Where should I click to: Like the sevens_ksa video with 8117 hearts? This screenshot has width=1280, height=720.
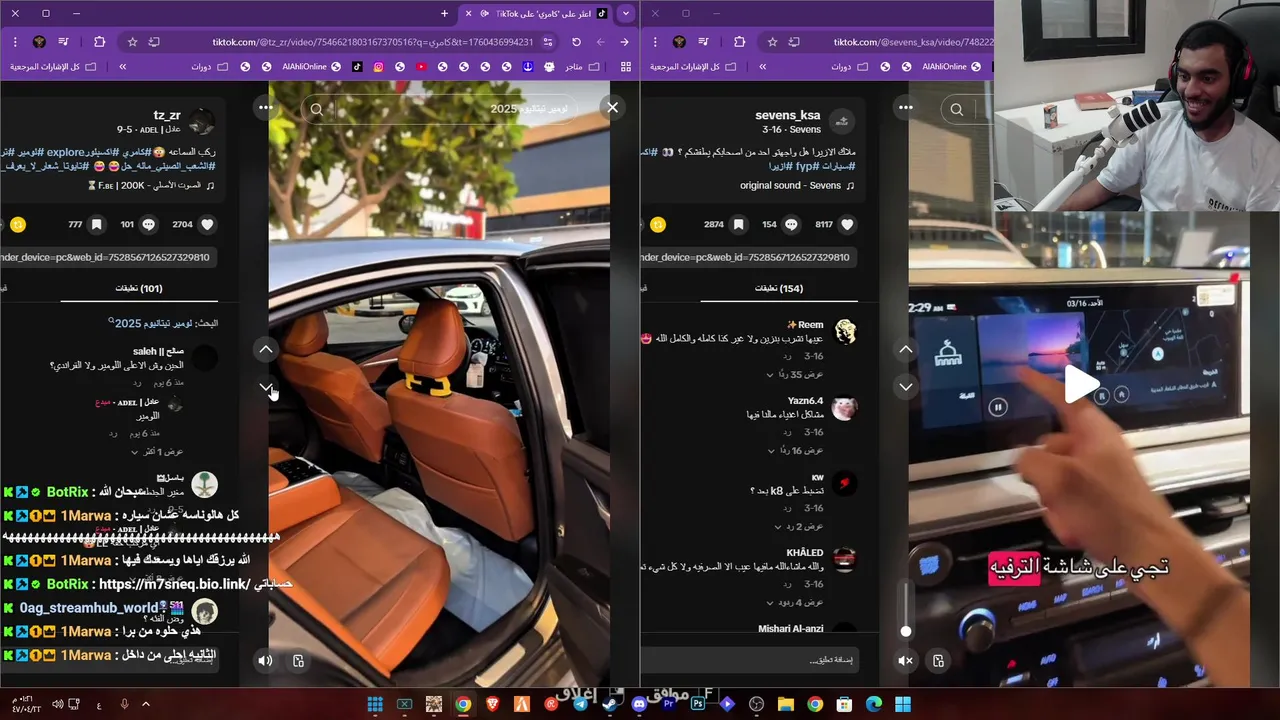[848, 225]
